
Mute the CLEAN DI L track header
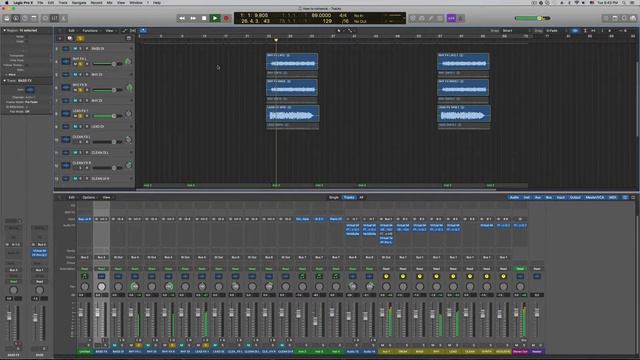[x=75, y=153]
